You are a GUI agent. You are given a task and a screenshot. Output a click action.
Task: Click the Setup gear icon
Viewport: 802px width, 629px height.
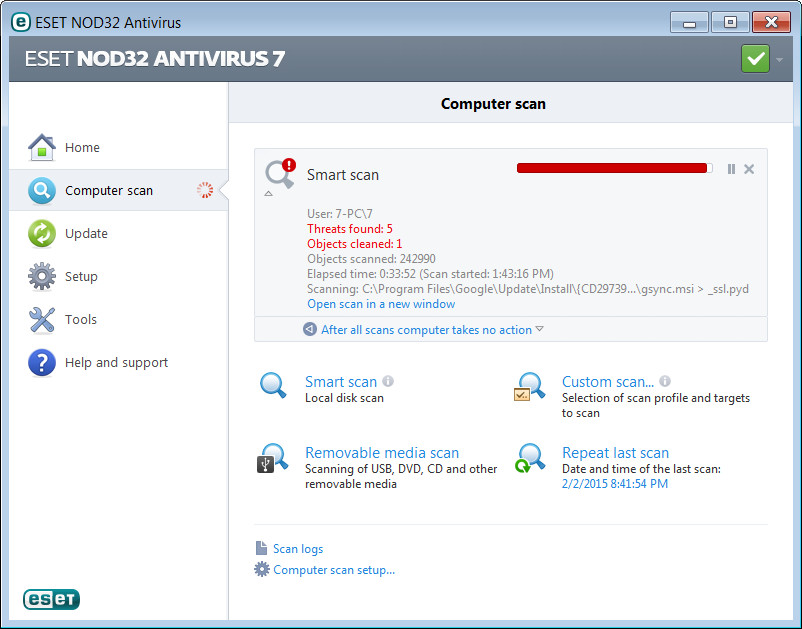click(x=41, y=277)
